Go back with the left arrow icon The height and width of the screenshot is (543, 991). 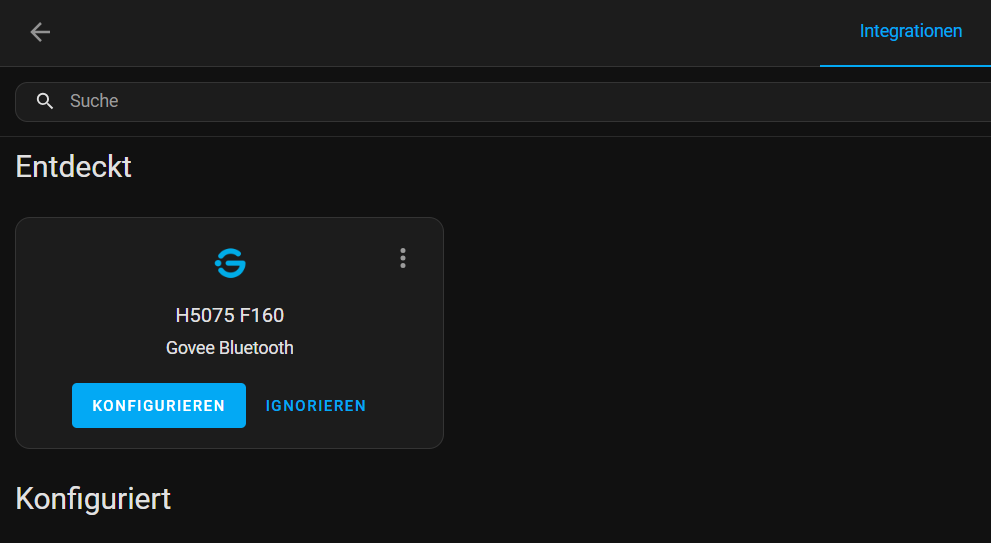coord(40,32)
